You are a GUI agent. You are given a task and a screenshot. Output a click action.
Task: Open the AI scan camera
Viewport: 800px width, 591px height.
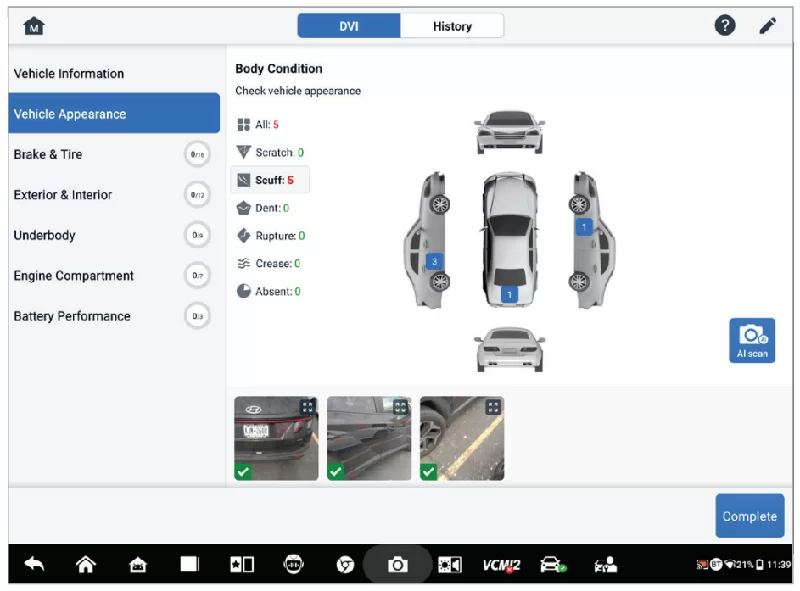pos(751,340)
